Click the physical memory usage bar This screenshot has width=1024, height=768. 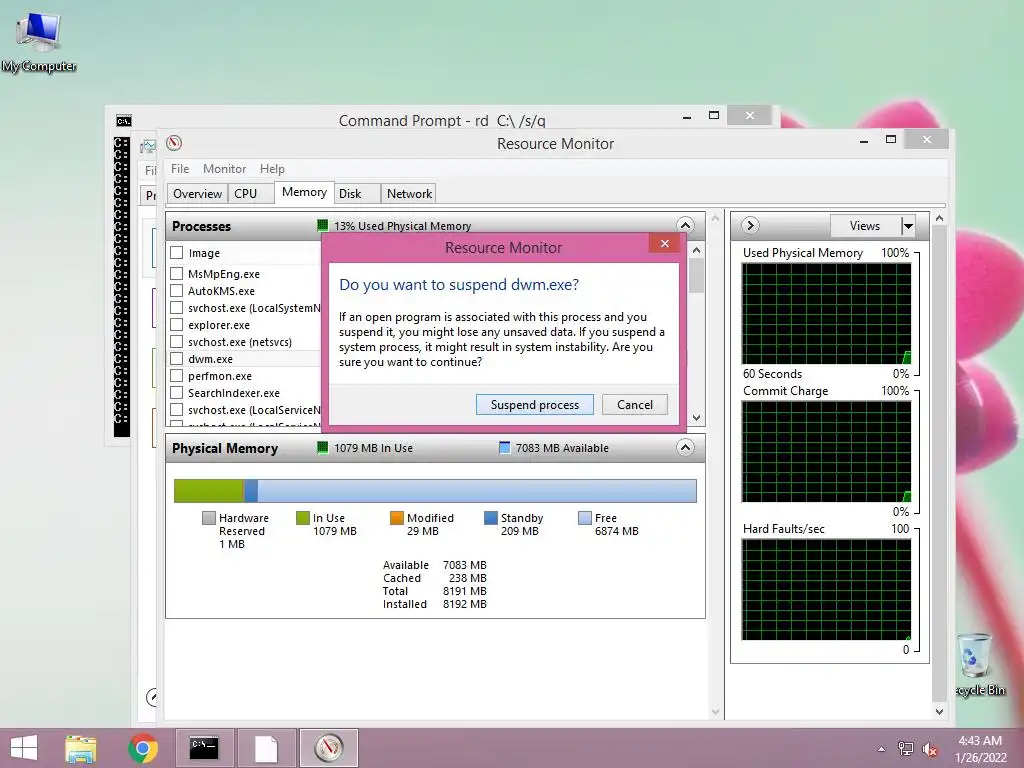point(435,491)
